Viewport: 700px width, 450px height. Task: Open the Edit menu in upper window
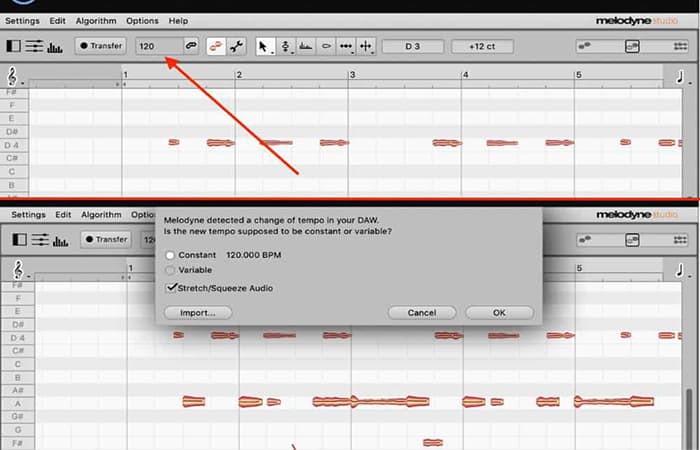[x=58, y=21]
